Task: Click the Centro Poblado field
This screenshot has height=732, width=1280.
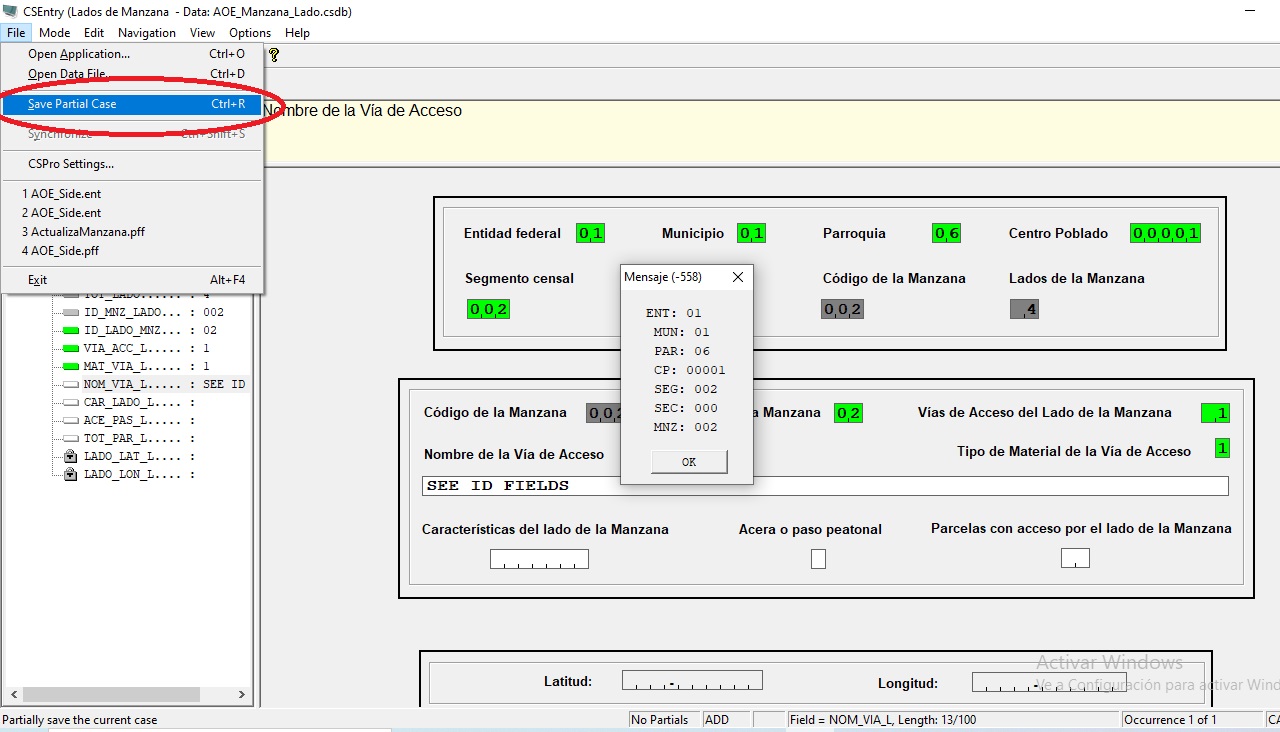Action: tap(1166, 234)
